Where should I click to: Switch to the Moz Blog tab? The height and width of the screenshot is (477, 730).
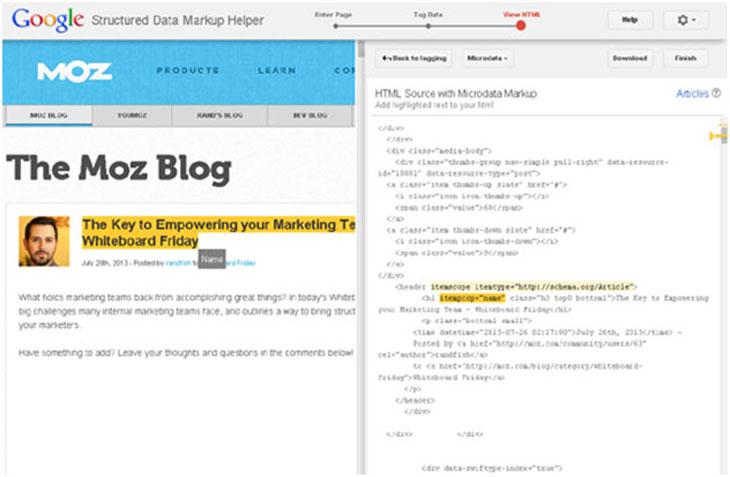tap(47, 116)
